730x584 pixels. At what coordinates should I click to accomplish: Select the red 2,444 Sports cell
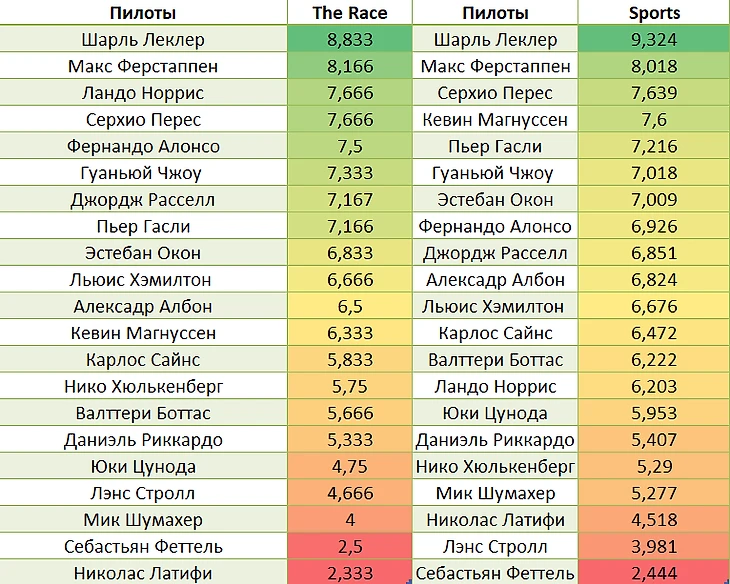(x=654, y=573)
